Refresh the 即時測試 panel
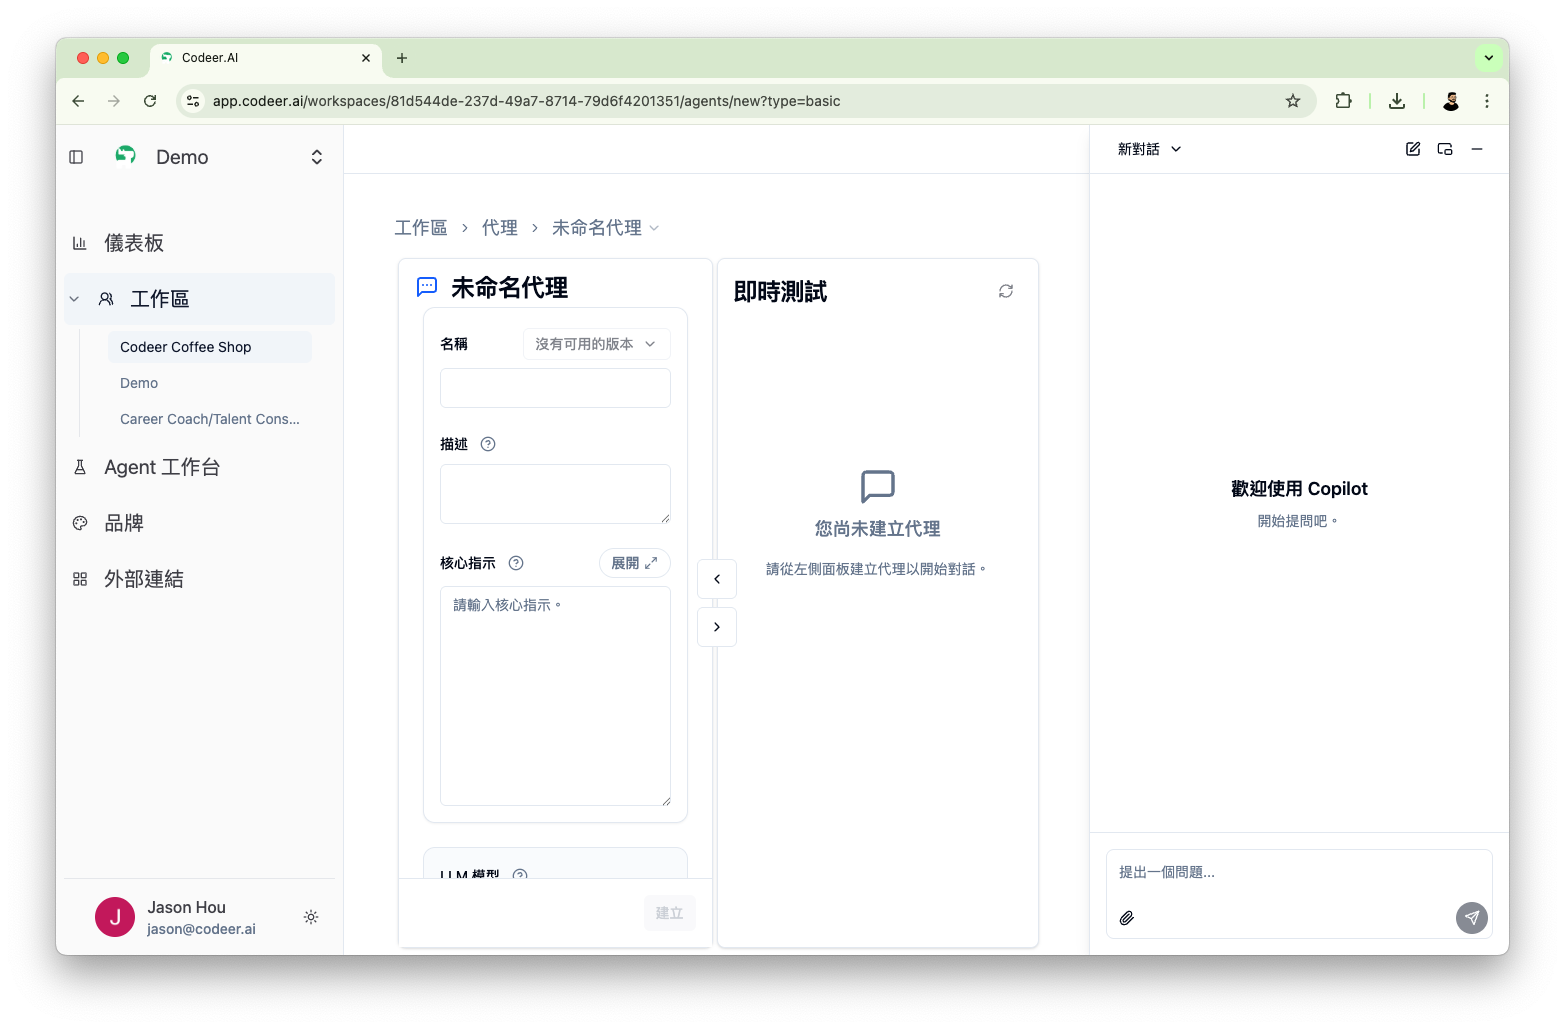 [x=1006, y=290]
